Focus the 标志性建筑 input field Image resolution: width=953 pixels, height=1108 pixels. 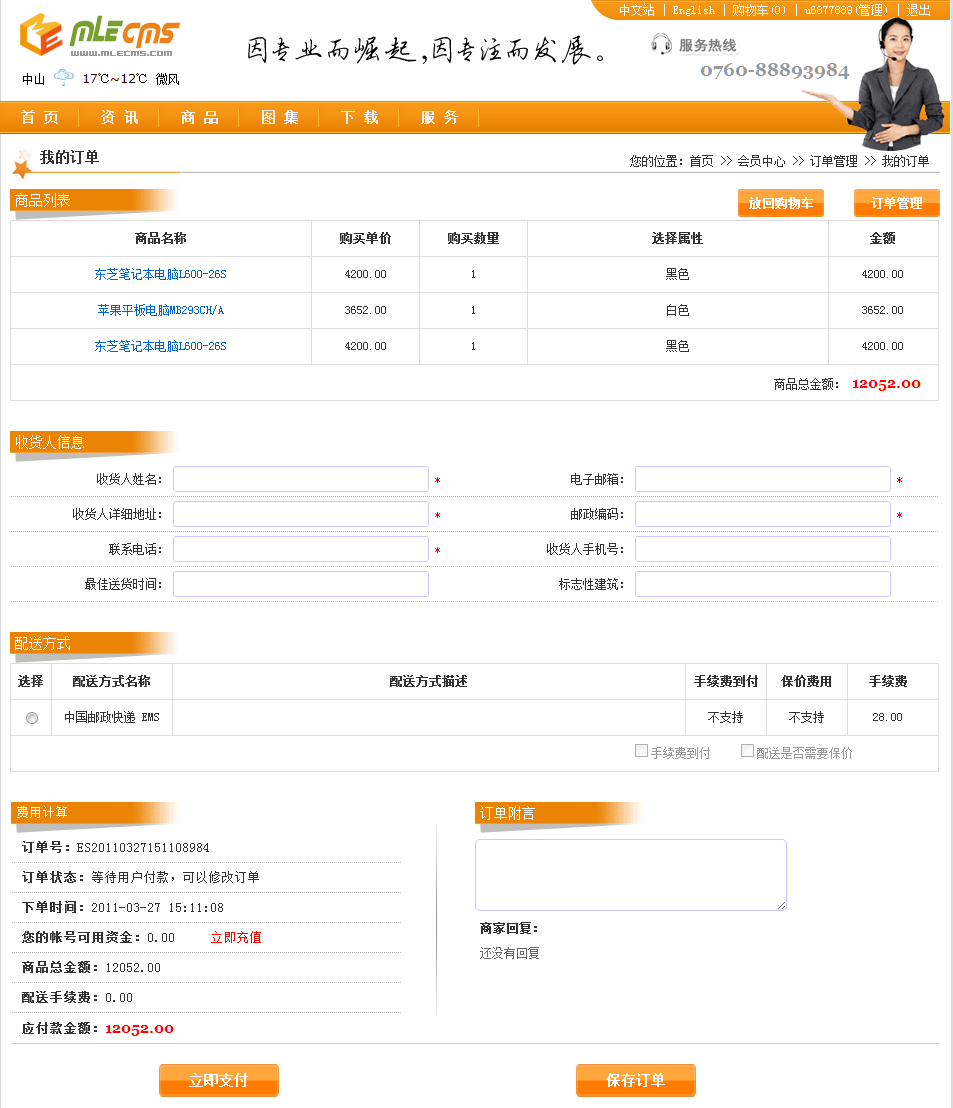[763, 584]
